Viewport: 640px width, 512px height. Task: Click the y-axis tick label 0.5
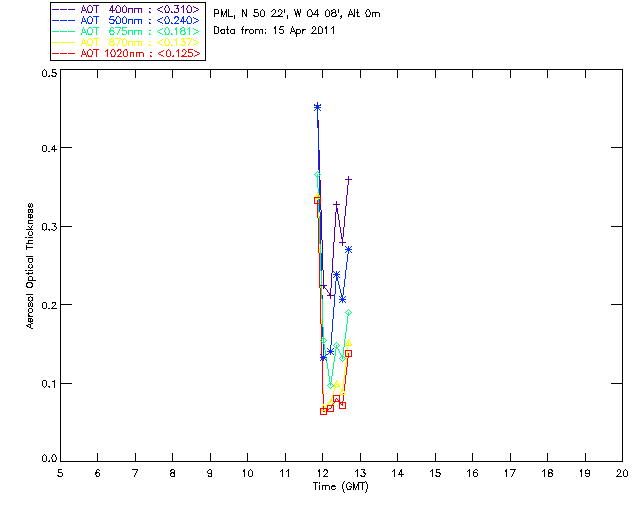tap(49, 73)
